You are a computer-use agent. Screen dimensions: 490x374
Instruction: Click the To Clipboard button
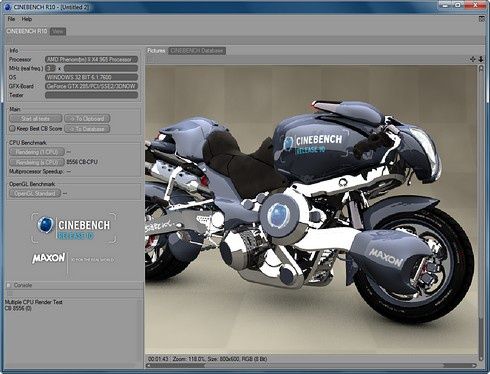click(x=87, y=119)
